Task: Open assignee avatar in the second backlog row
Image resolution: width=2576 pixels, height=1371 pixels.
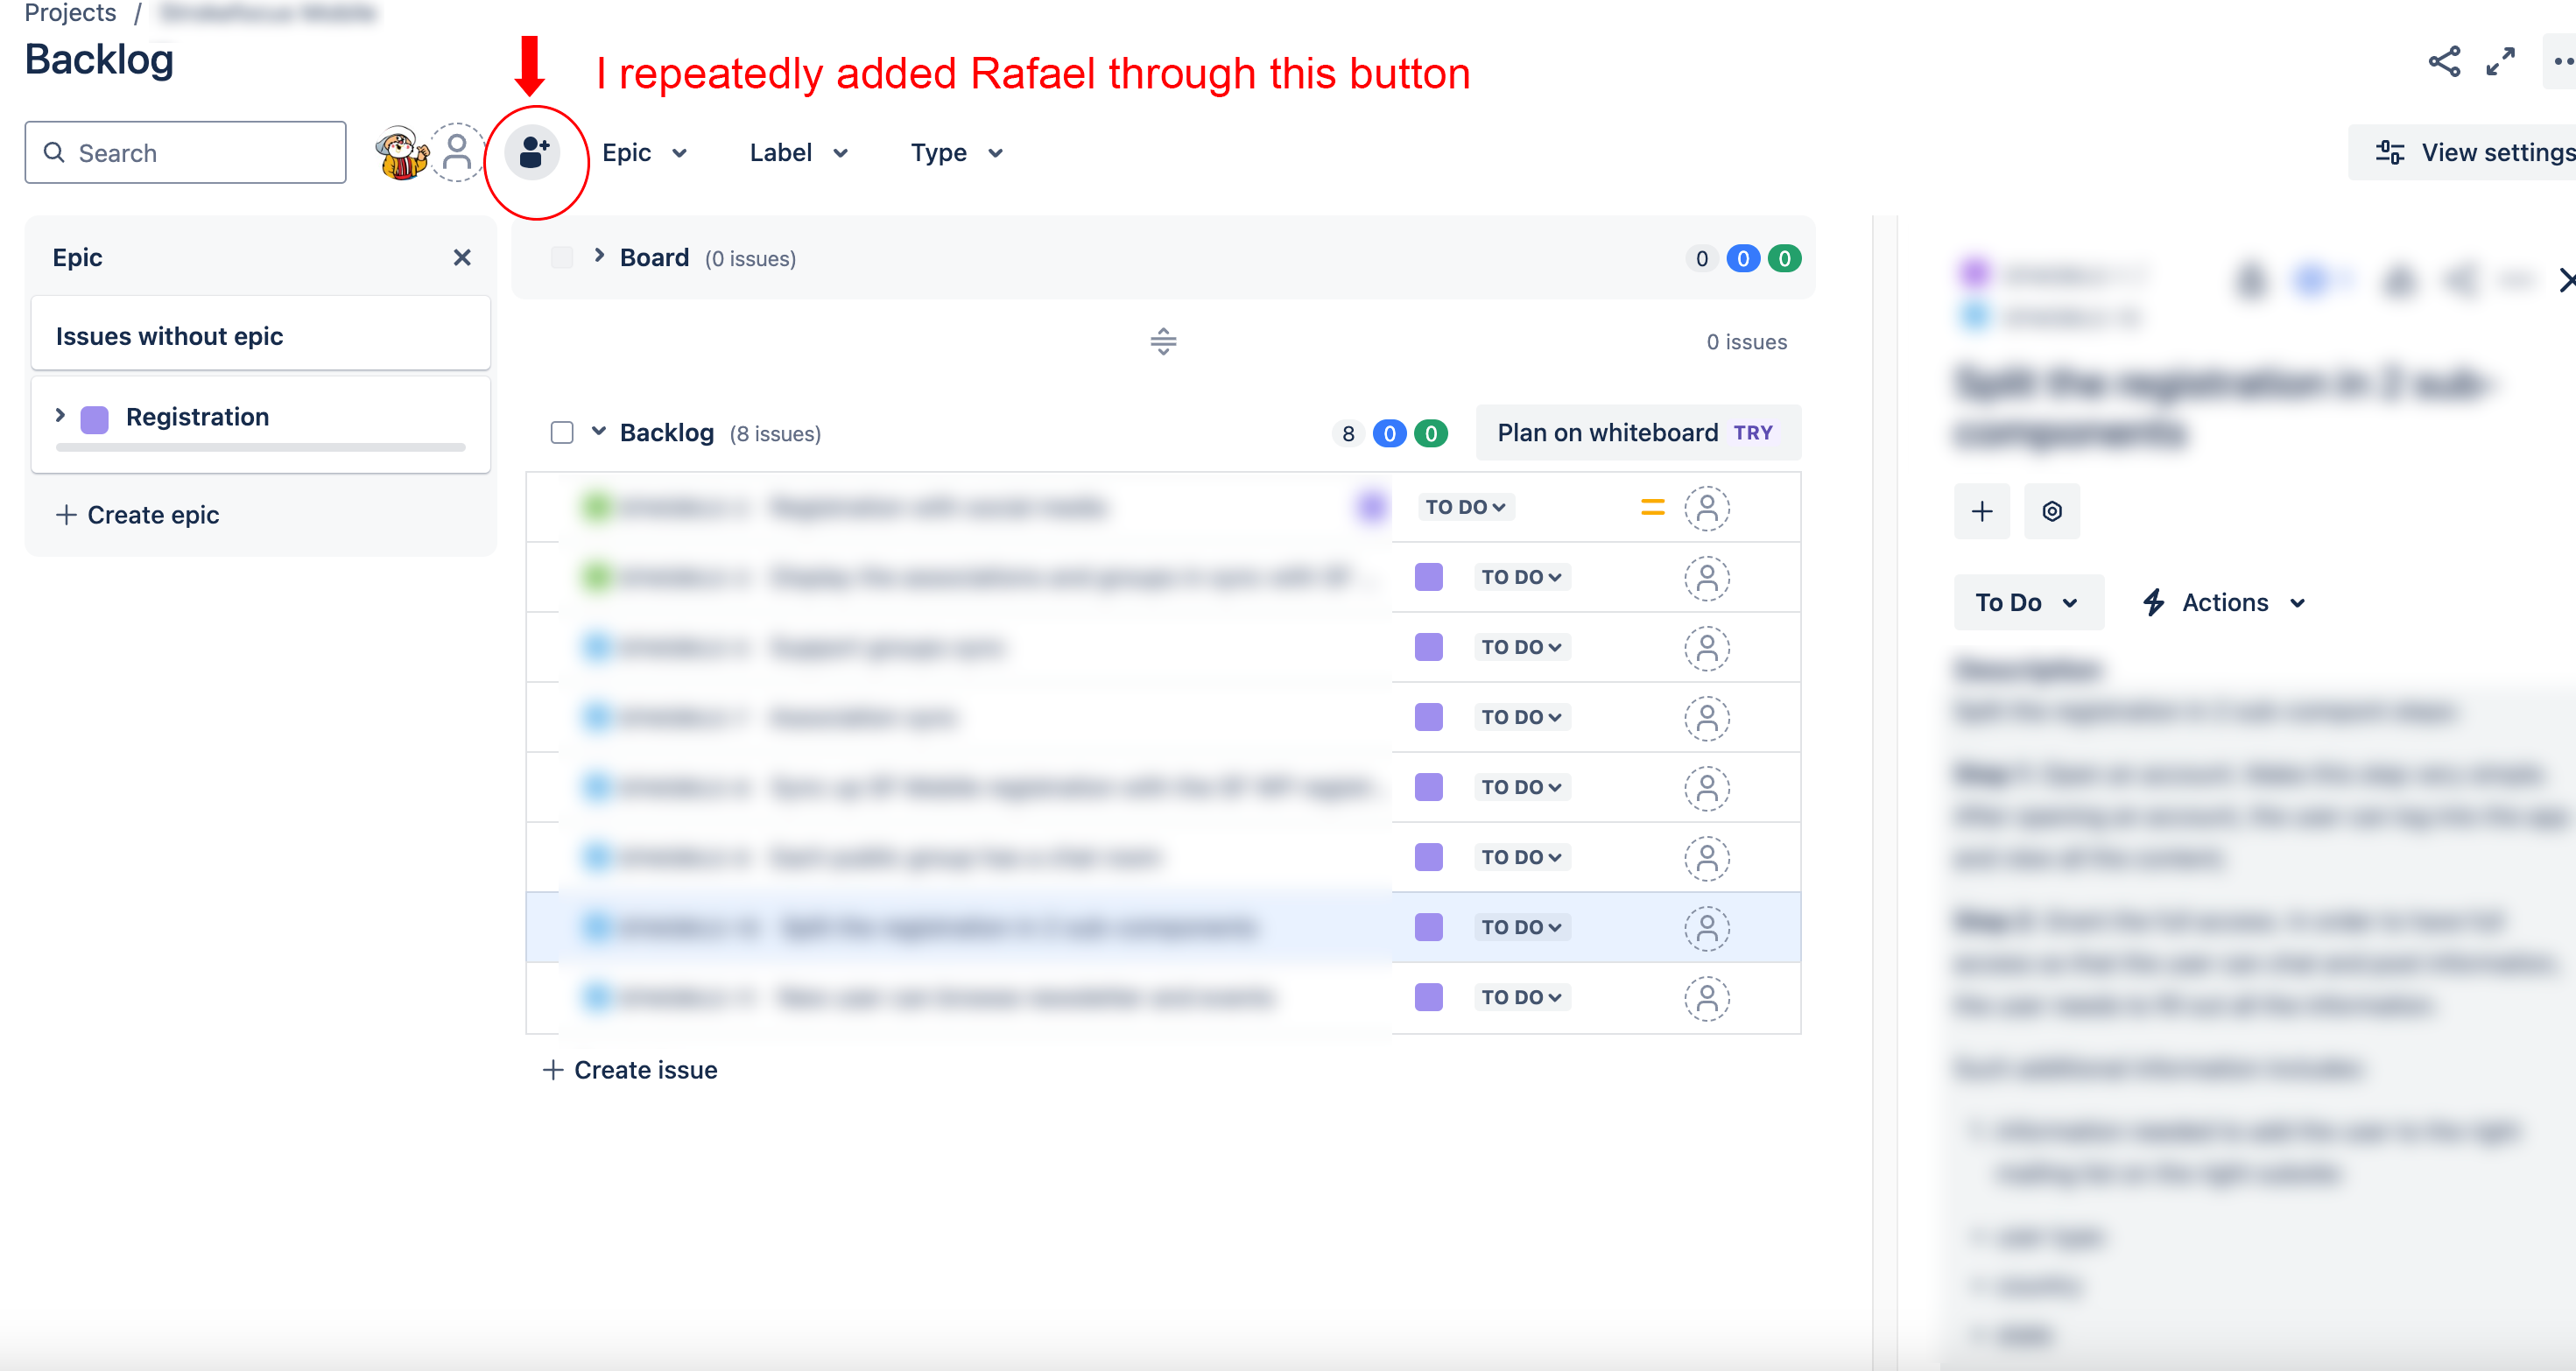Action: click(x=1707, y=578)
